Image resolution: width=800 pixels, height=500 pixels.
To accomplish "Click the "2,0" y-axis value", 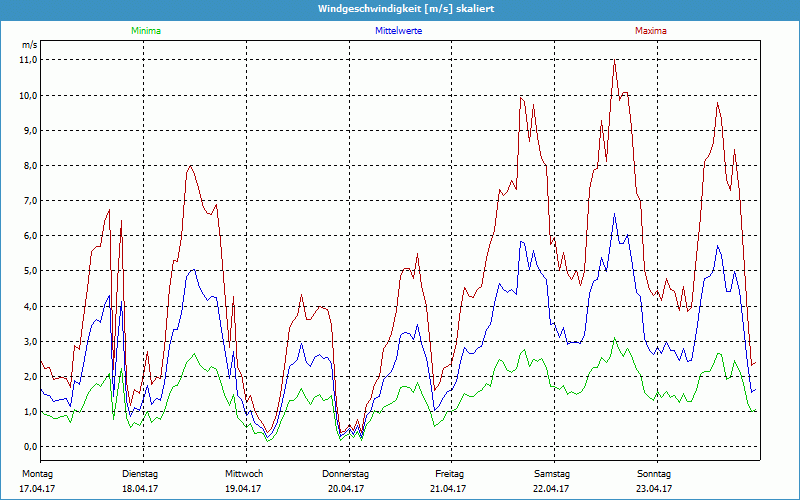I will [31, 377].
